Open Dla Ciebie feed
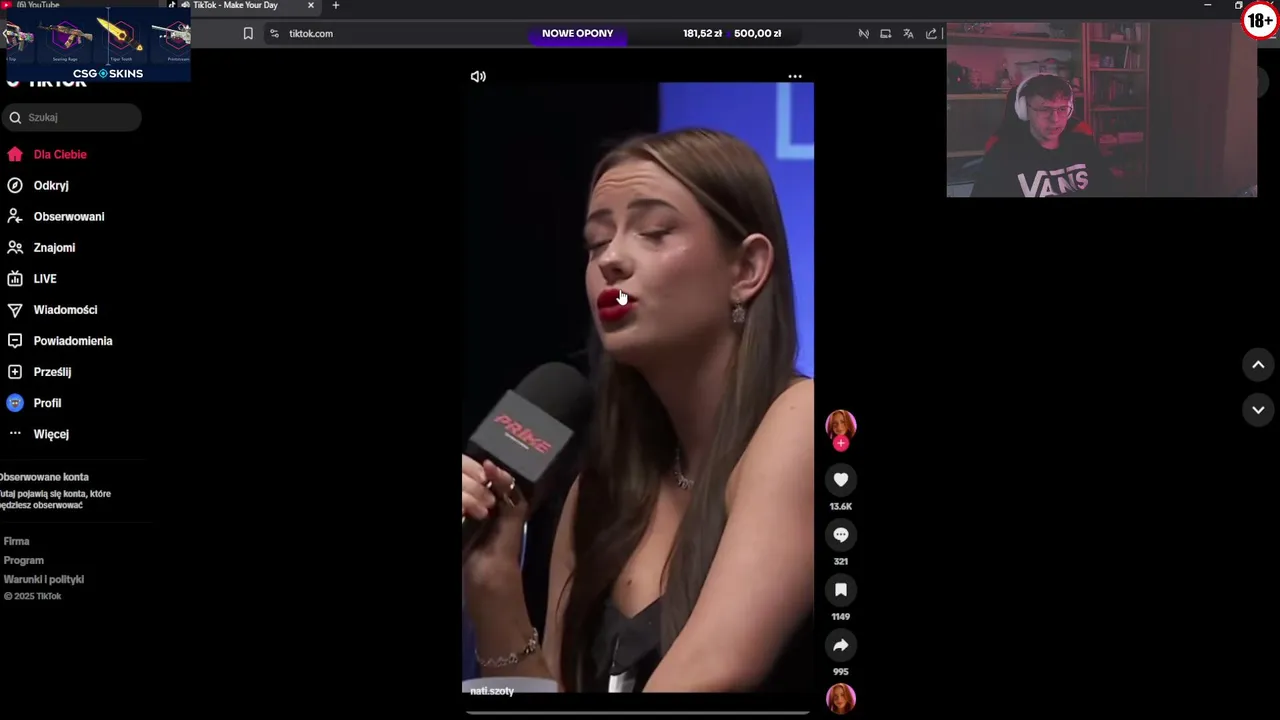 coord(60,154)
